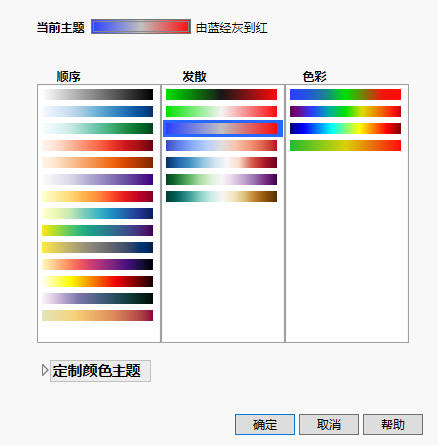Pick the green-white-purple diverging gradient
The height and width of the screenshot is (445, 438).
coord(221,179)
